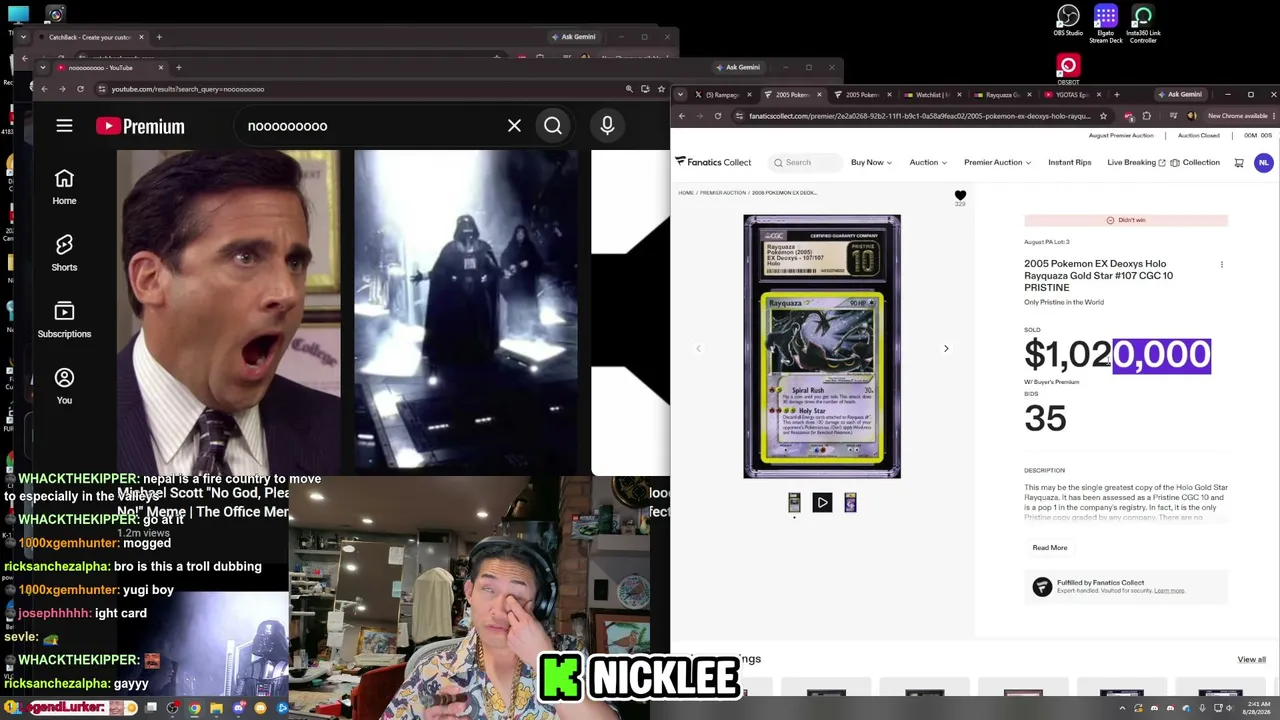The height and width of the screenshot is (720, 1280).
Task: Open the listing's three-dot options menu
Action: coord(1221,265)
